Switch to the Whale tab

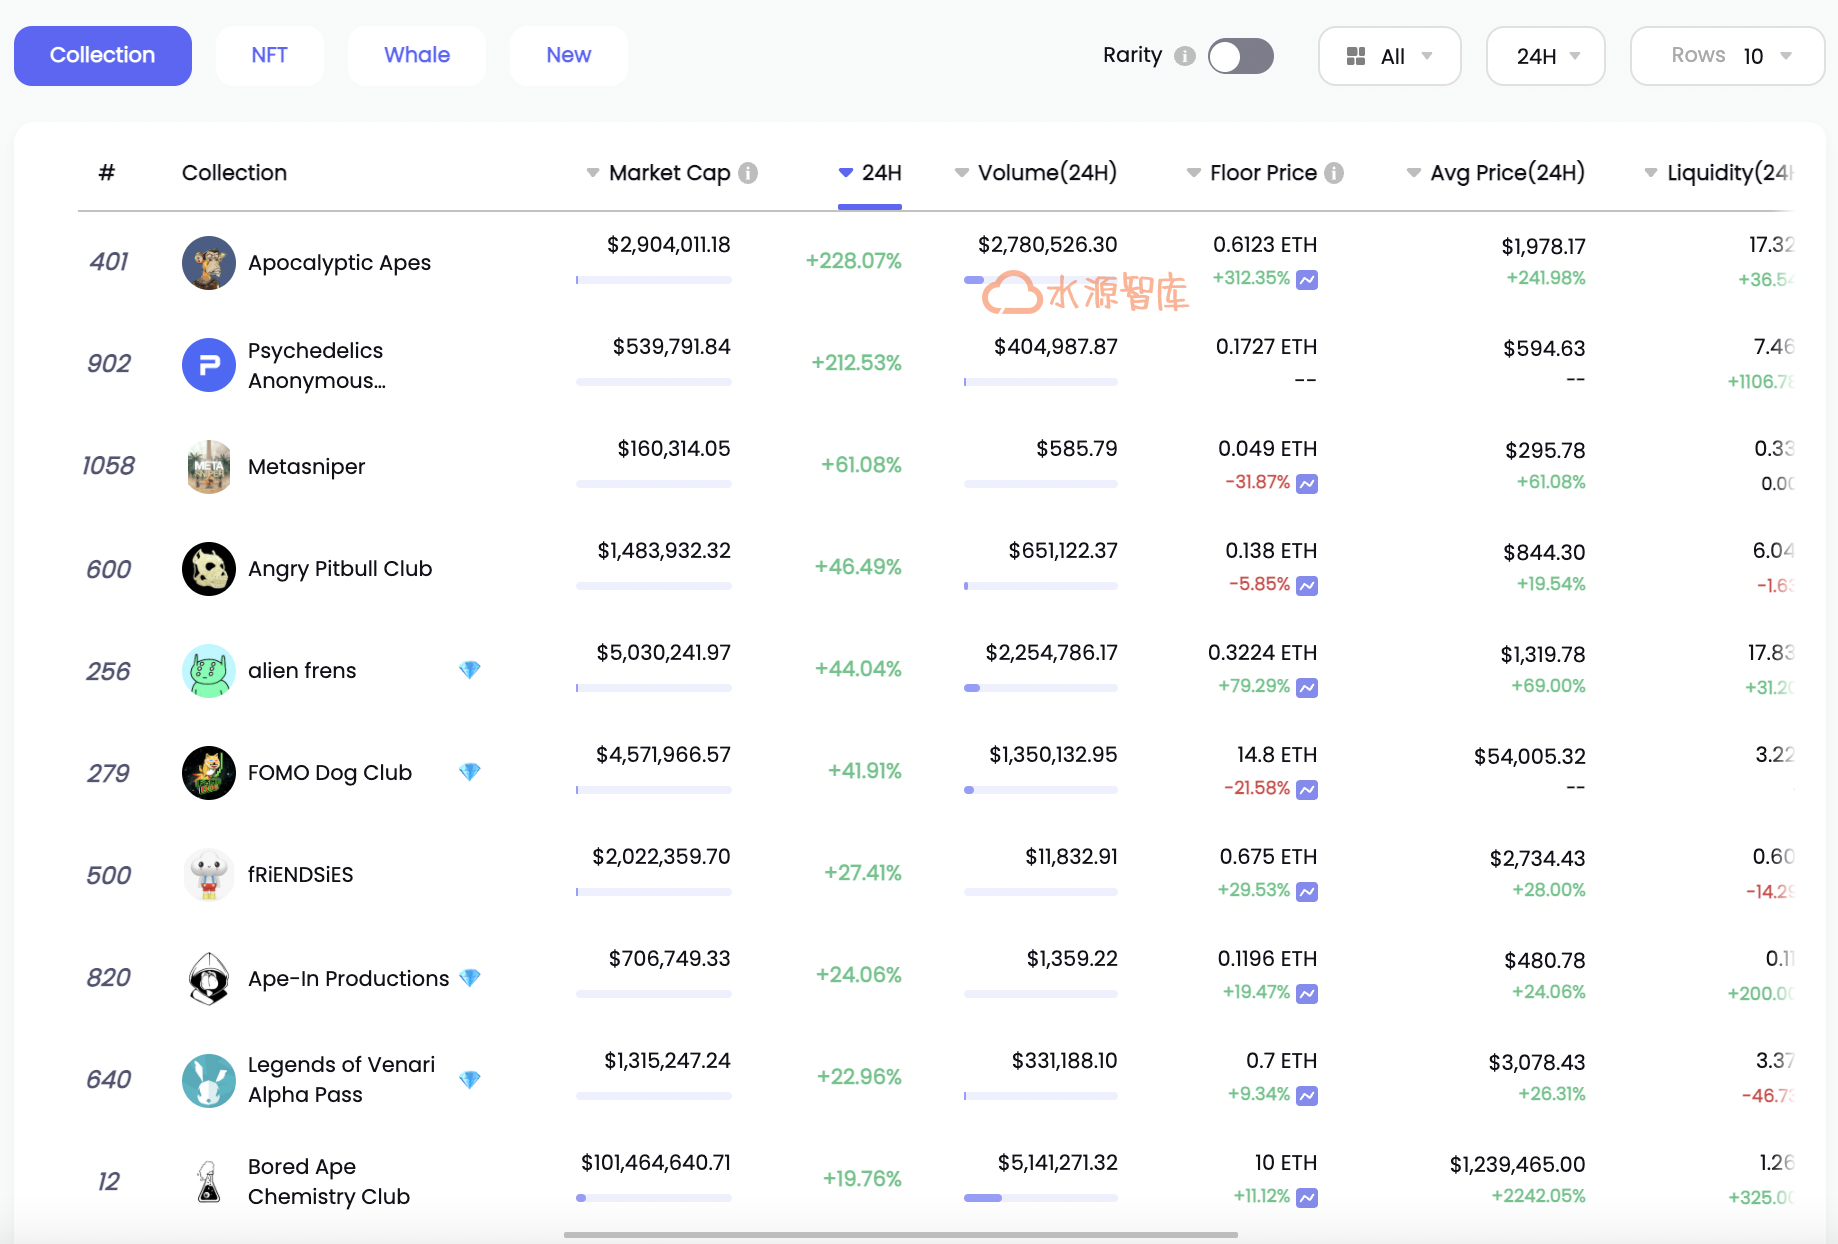point(417,56)
